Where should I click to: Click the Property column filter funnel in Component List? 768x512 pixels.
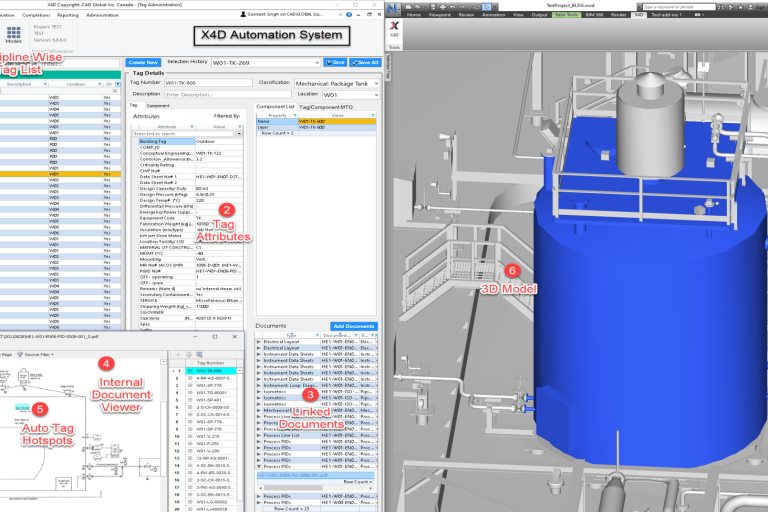click(295, 116)
